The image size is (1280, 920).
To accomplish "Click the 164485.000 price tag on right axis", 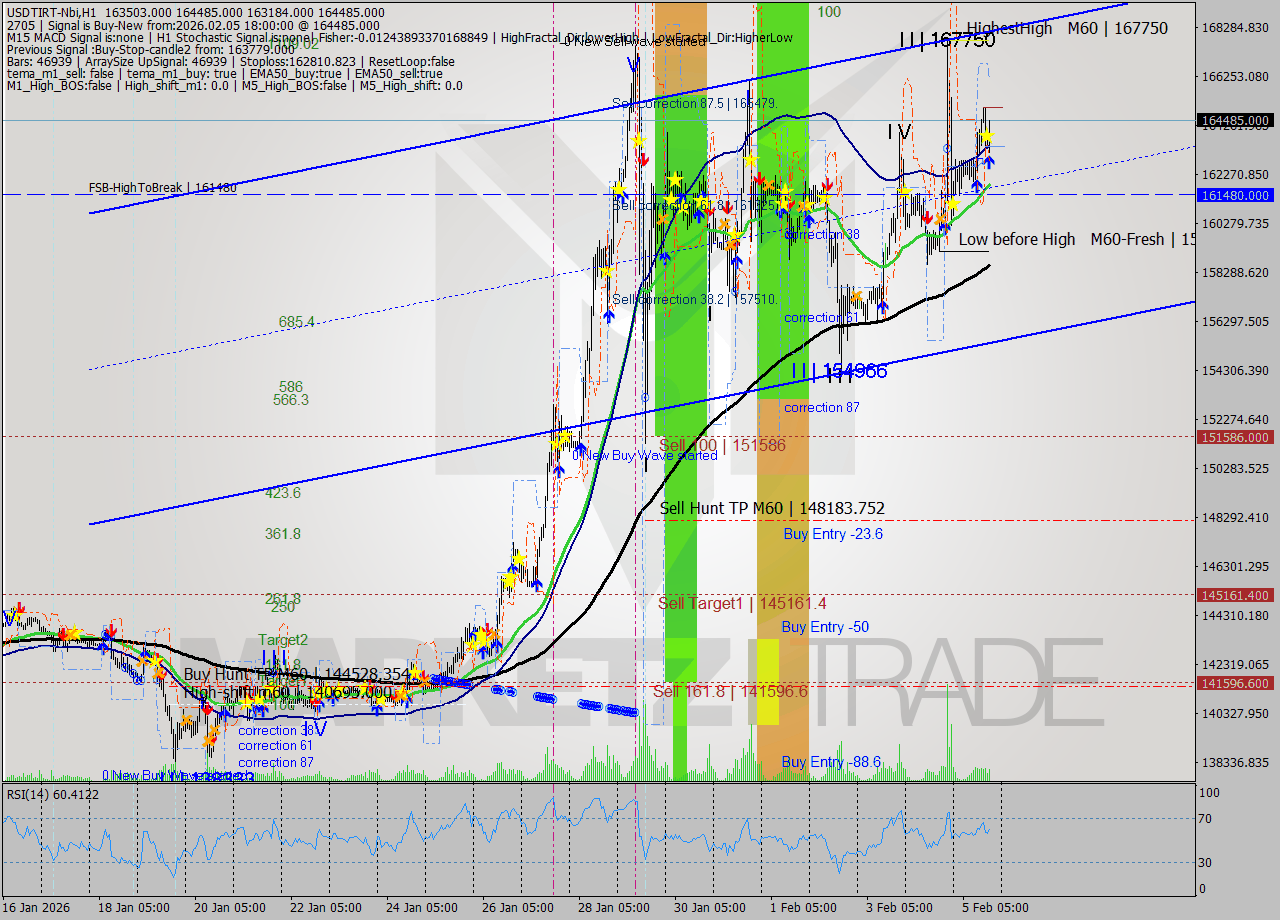I will pos(1236,121).
